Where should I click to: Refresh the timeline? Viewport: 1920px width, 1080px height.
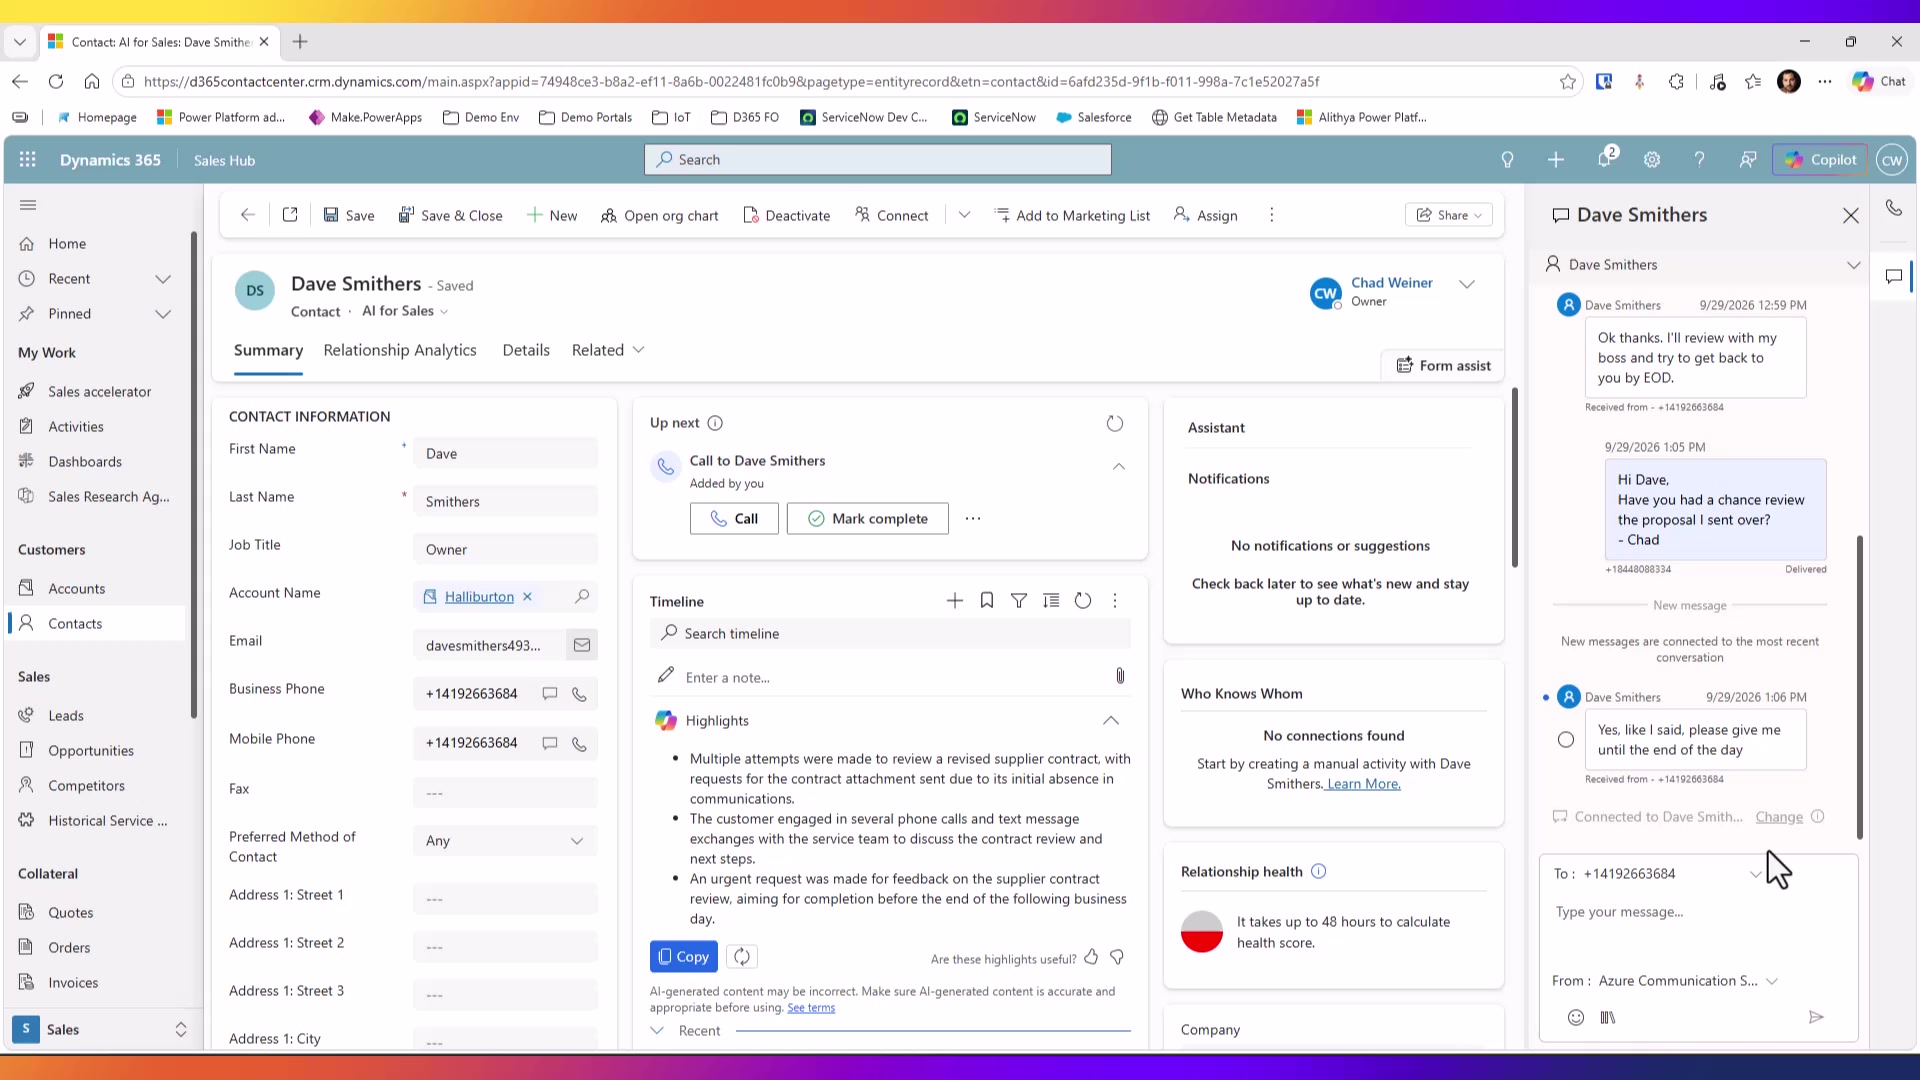[1083, 601]
